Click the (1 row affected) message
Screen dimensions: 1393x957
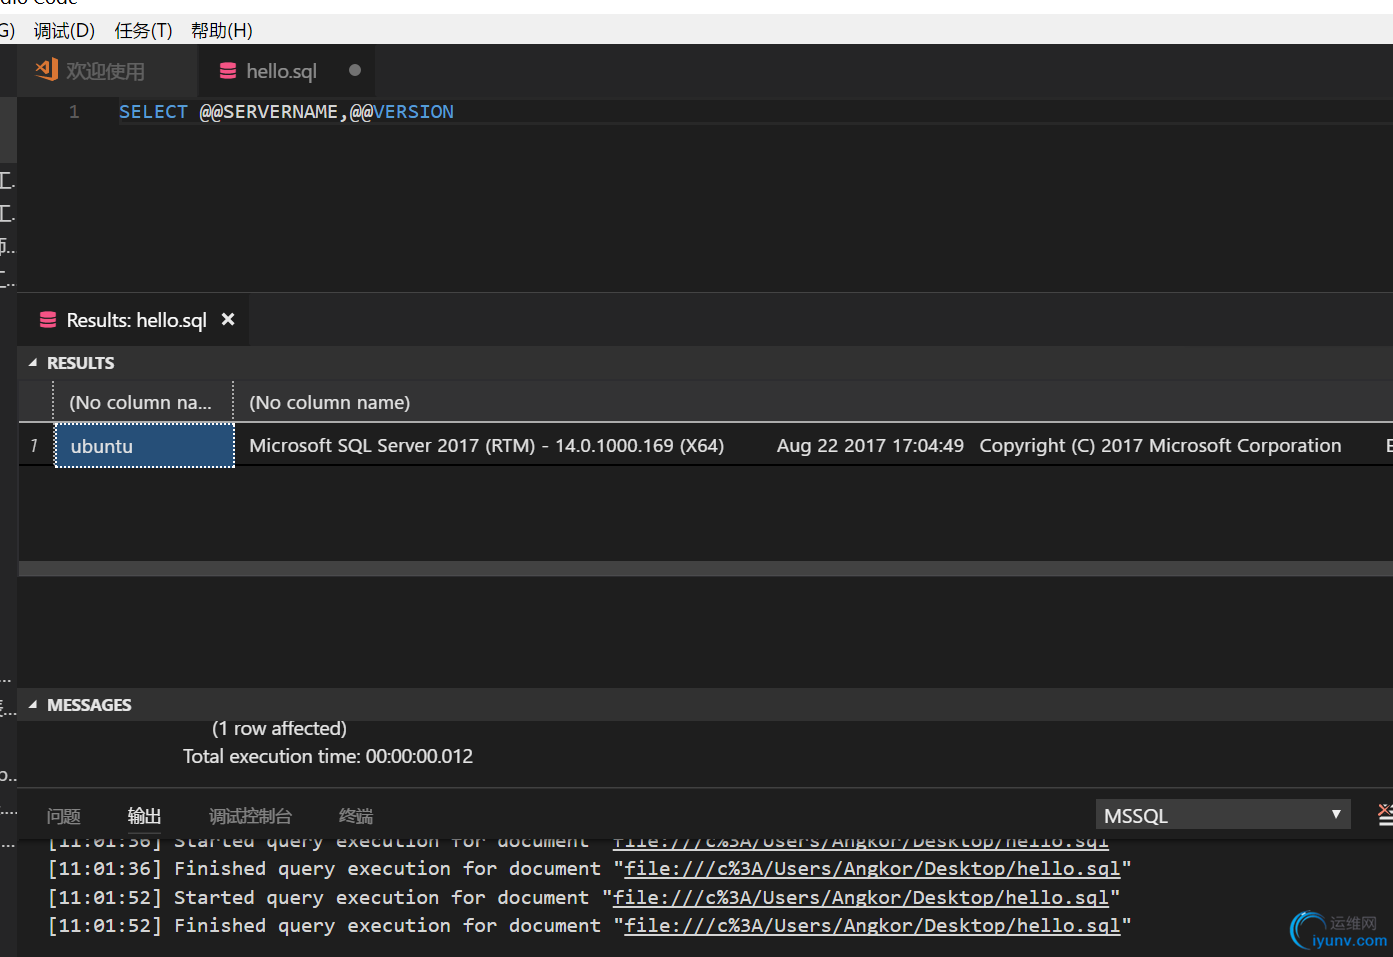point(279,728)
